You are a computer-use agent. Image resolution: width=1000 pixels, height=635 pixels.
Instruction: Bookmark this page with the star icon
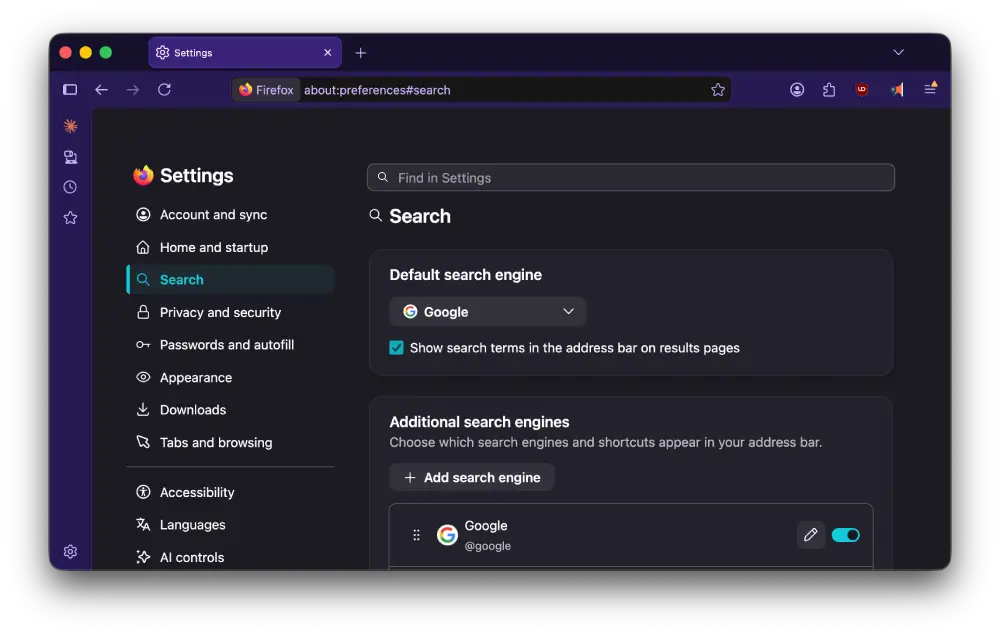(x=718, y=90)
